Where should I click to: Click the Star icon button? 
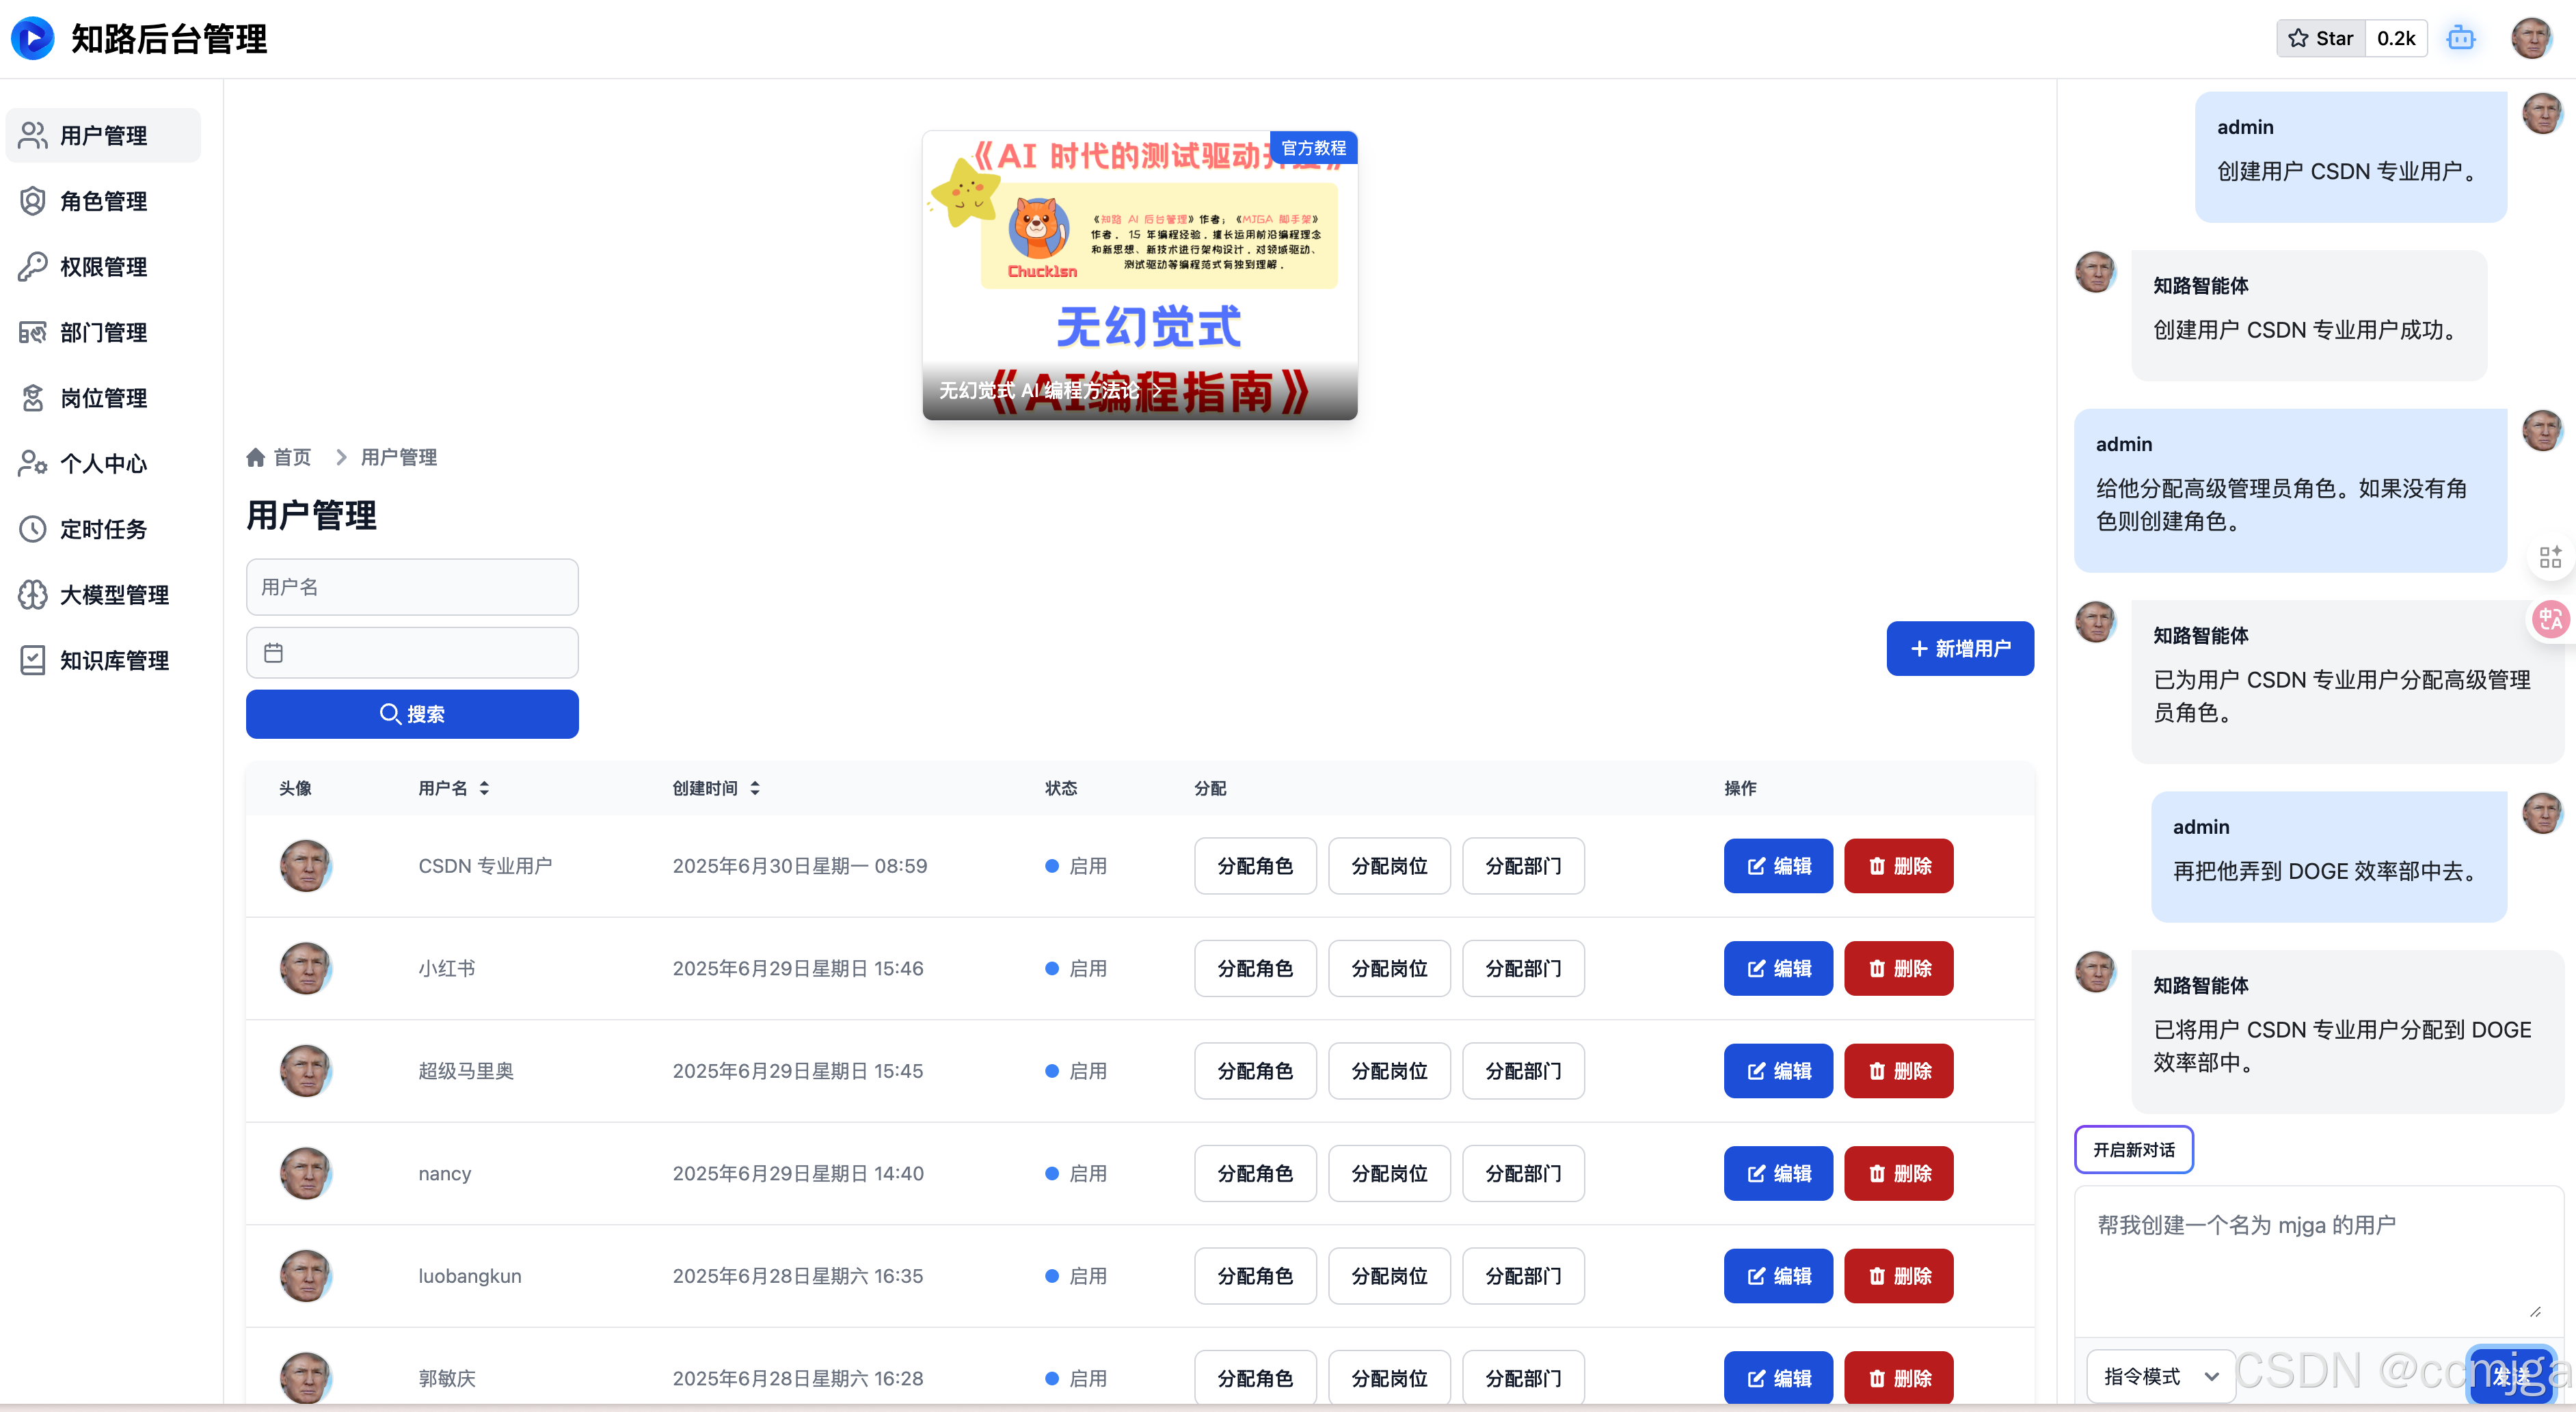[2321, 38]
